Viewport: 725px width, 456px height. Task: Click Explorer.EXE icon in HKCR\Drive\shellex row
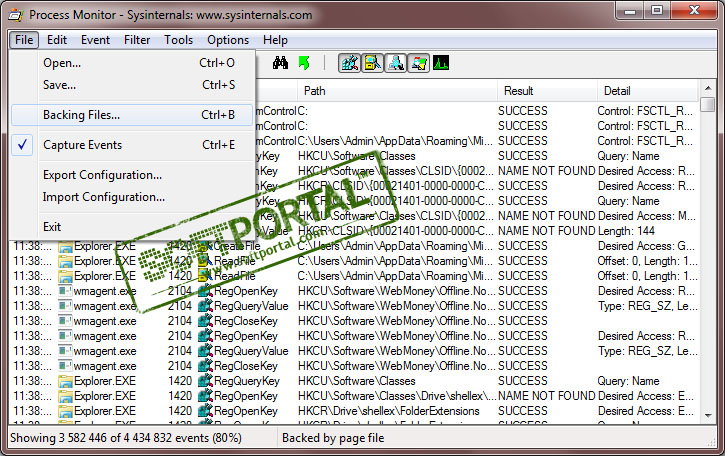[x=65, y=411]
